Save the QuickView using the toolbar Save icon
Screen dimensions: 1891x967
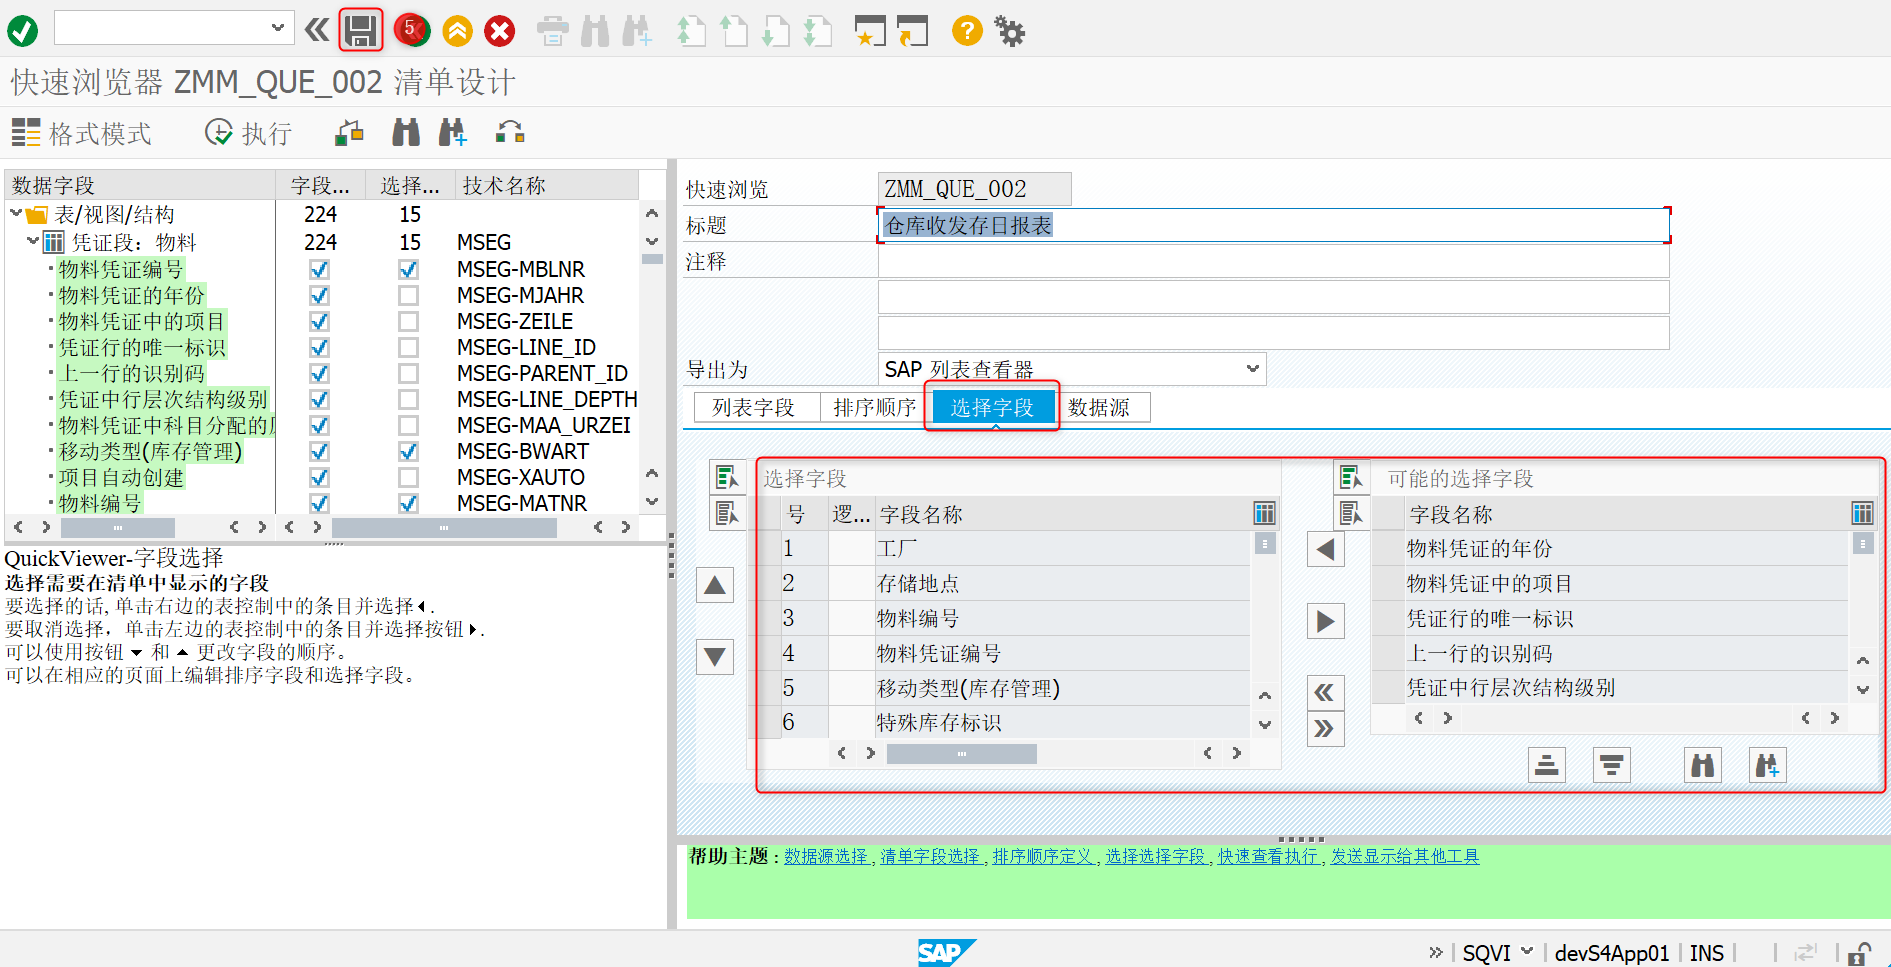click(x=361, y=30)
